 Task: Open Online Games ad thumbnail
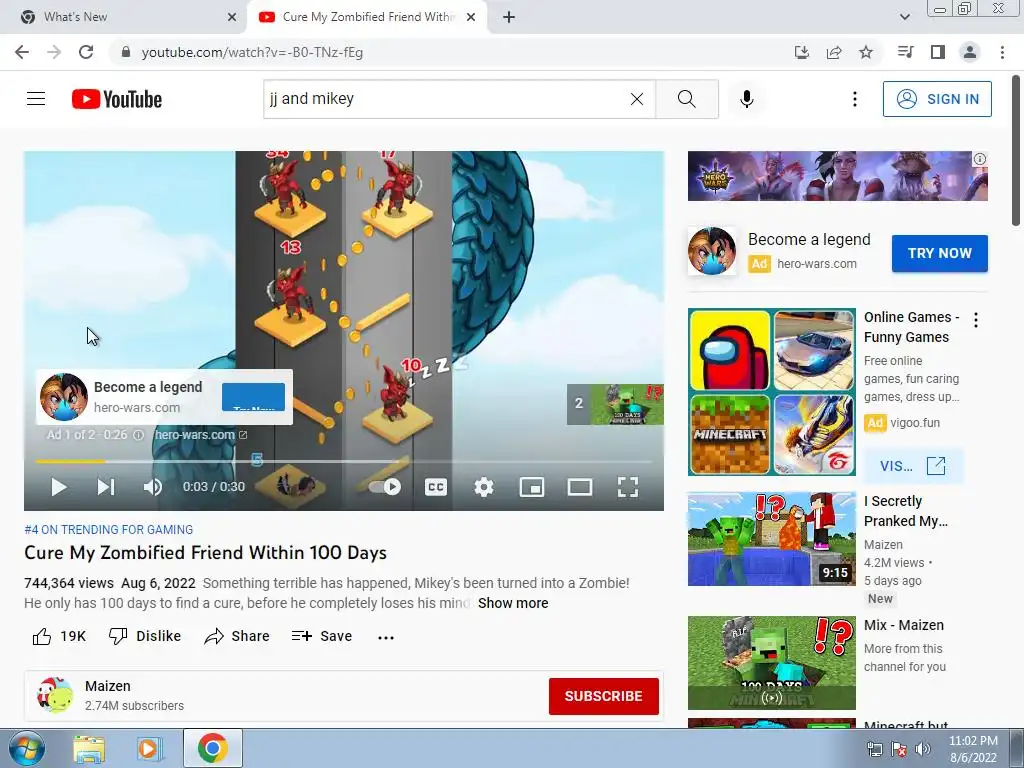[771, 392]
